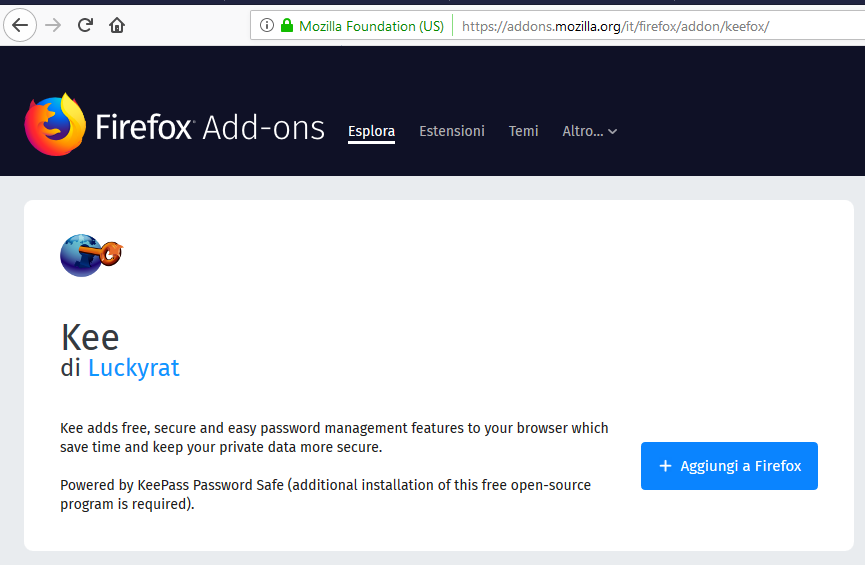This screenshot has width=865, height=565.
Task: Select the Temi tab
Action: (x=523, y=131)
